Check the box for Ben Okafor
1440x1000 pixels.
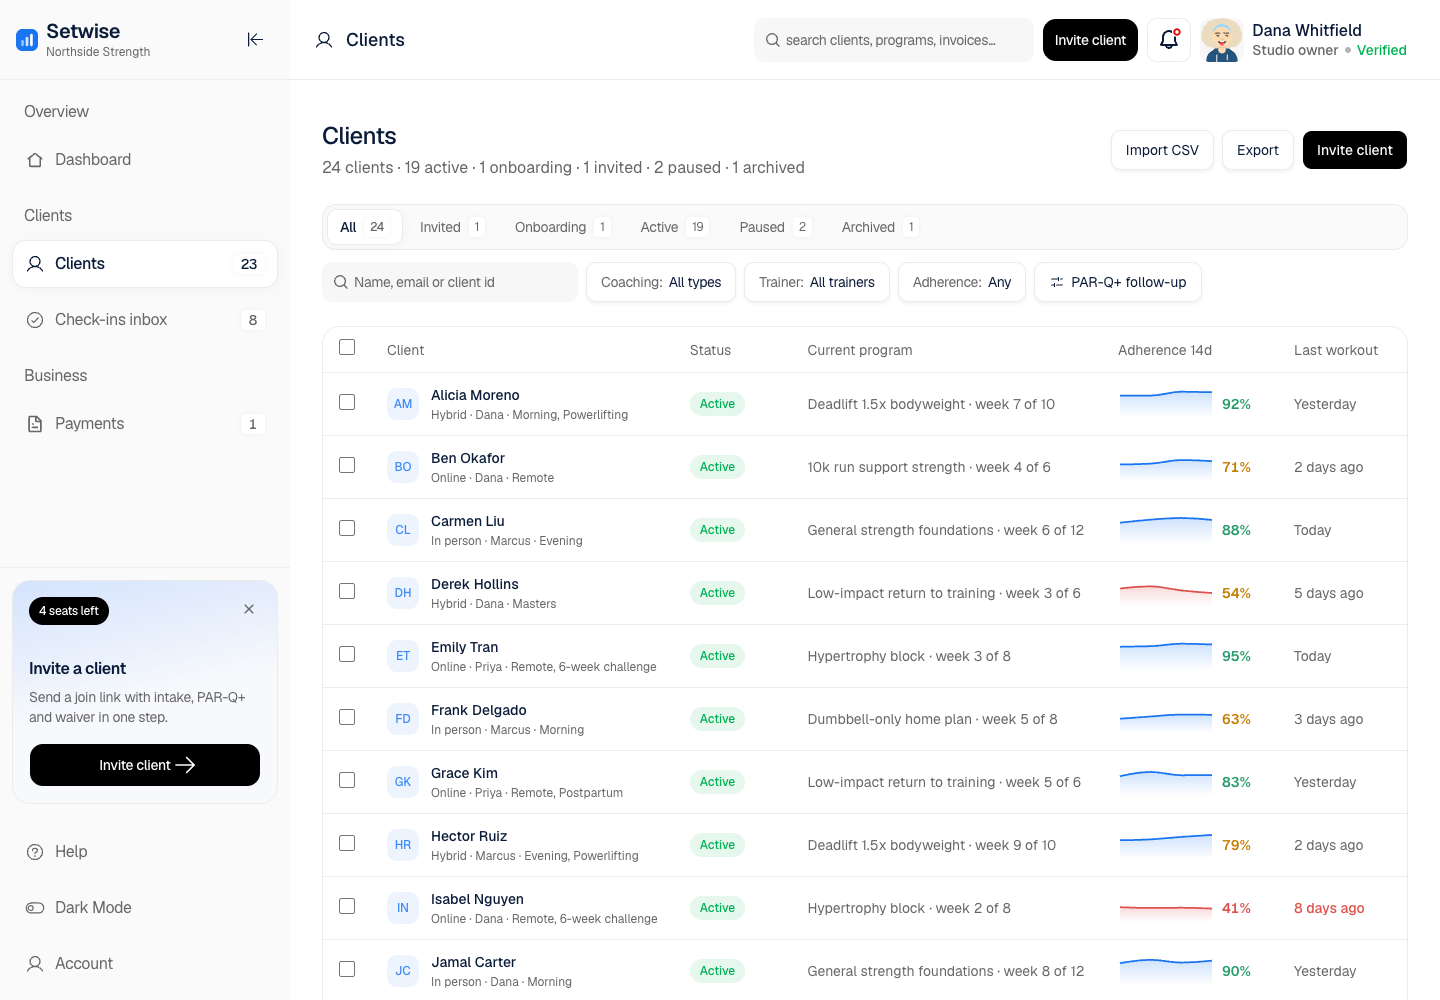coord(347,465)
